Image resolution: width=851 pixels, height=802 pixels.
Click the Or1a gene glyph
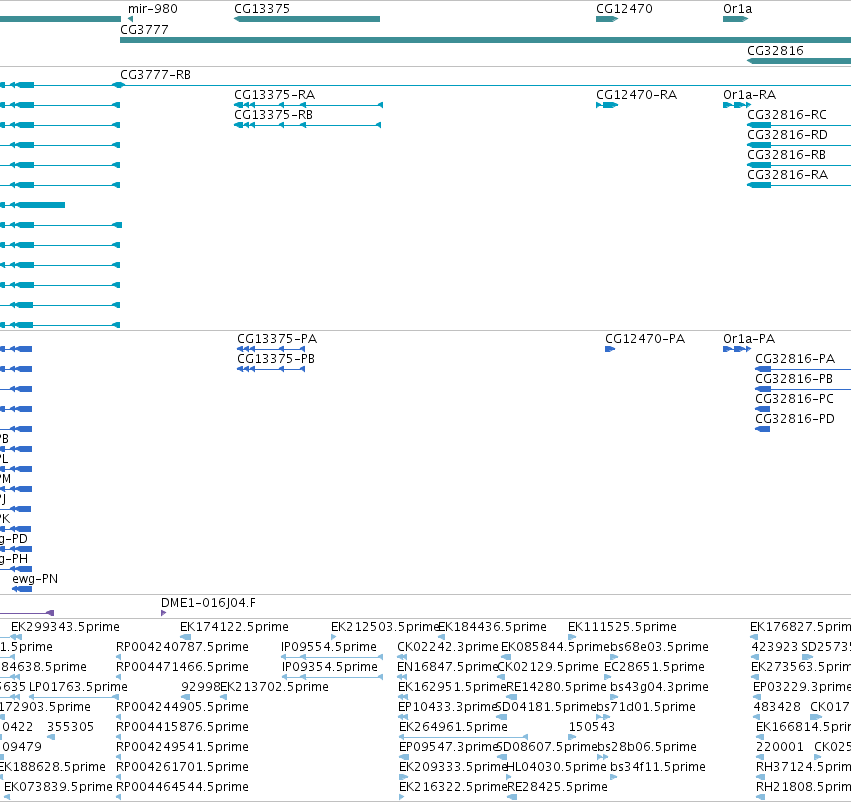click(x=735, y=19)
